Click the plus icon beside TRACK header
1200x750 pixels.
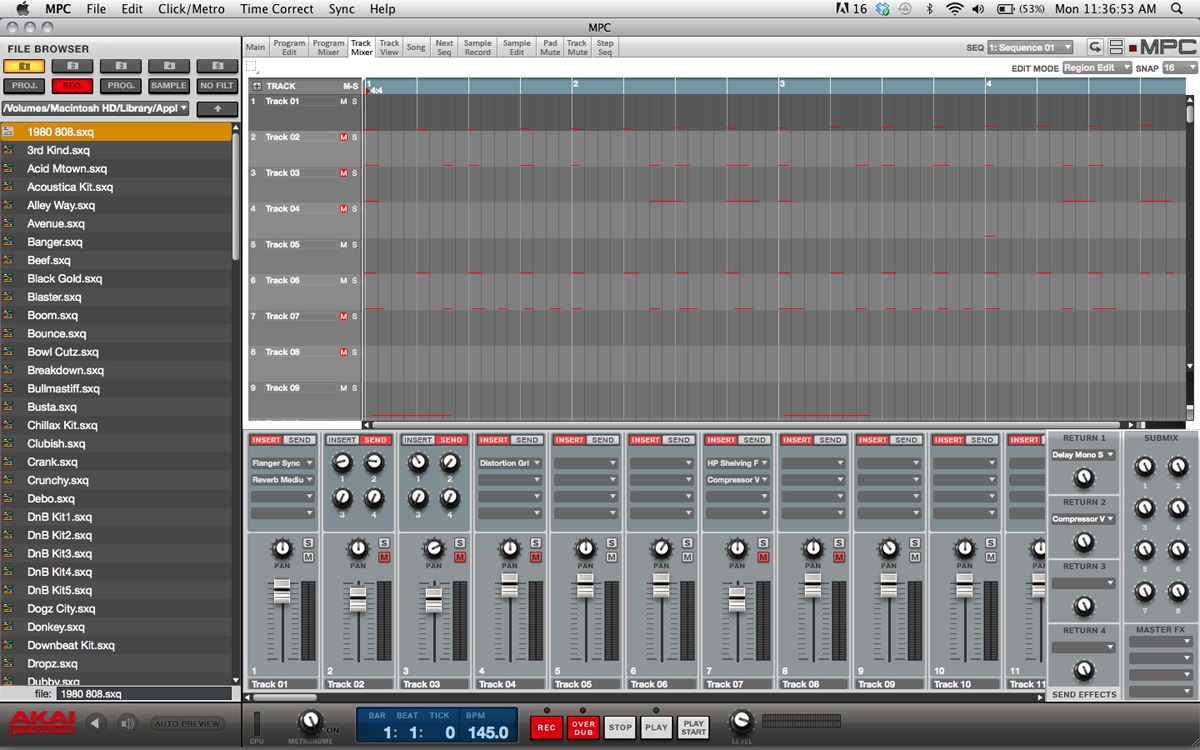[257, 86]
